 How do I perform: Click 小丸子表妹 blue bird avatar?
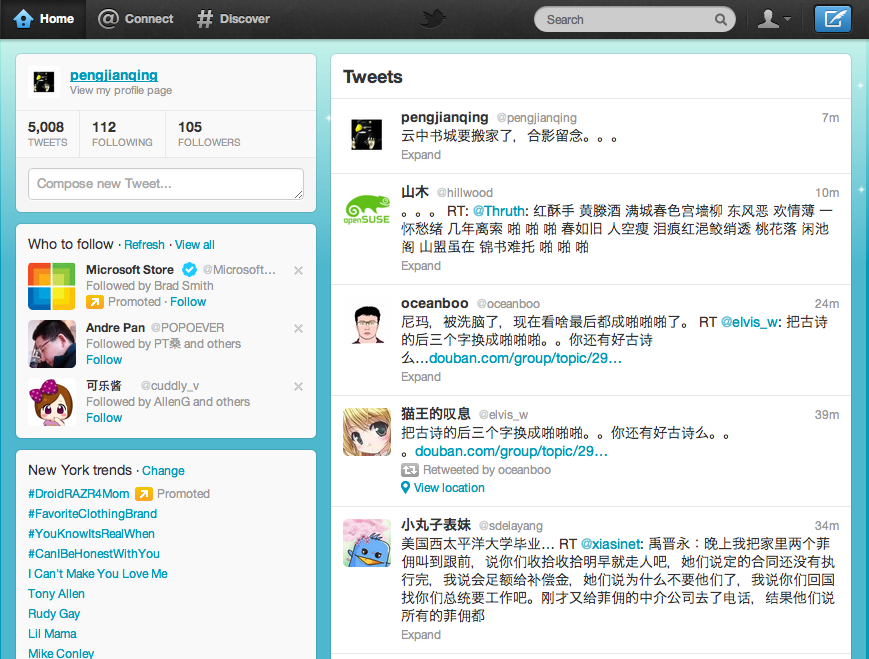pyautogui.click(x=367, y=543)
